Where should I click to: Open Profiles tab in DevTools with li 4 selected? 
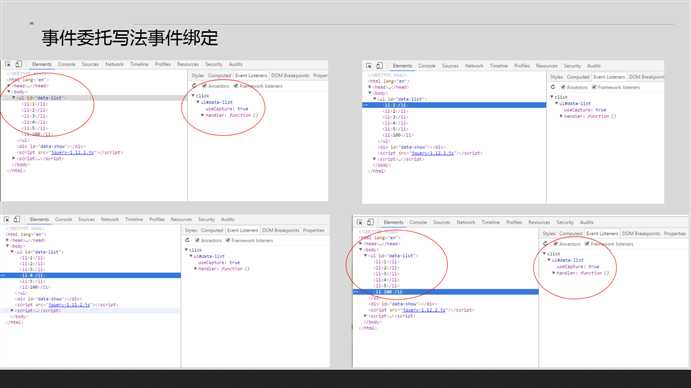coord(156,219)
